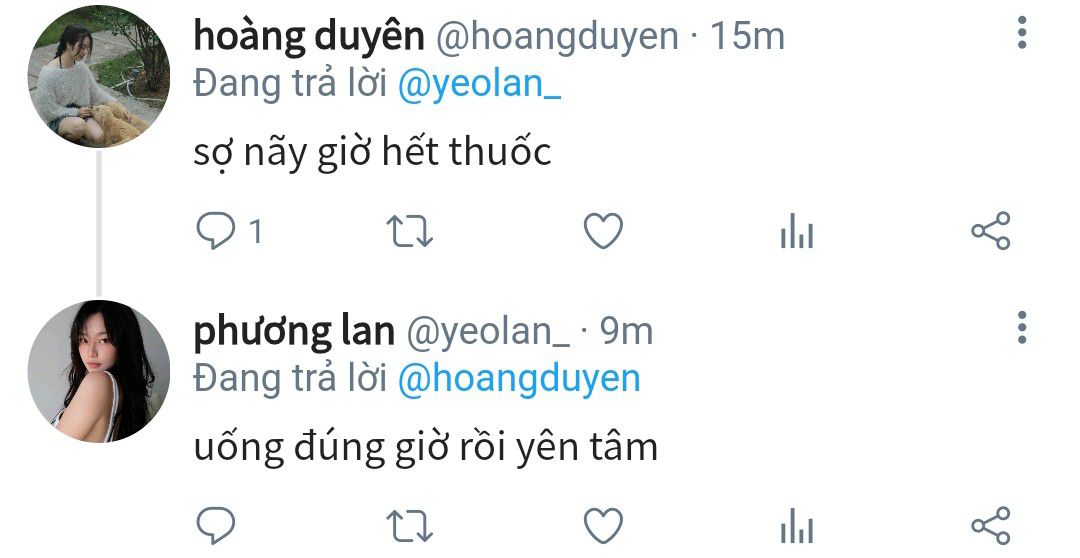
Task: Click the display name hoàng duyên
Action: point(309,36)
